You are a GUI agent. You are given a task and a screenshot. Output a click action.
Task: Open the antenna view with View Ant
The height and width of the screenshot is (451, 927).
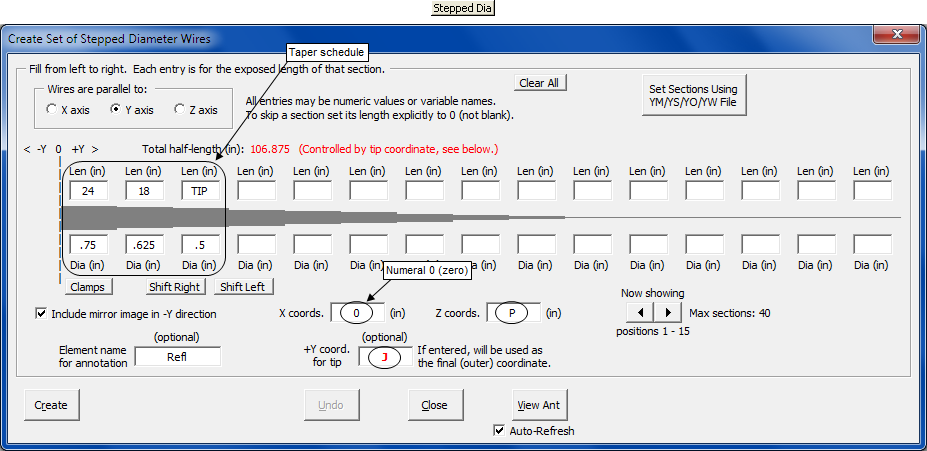click(539, 405)
